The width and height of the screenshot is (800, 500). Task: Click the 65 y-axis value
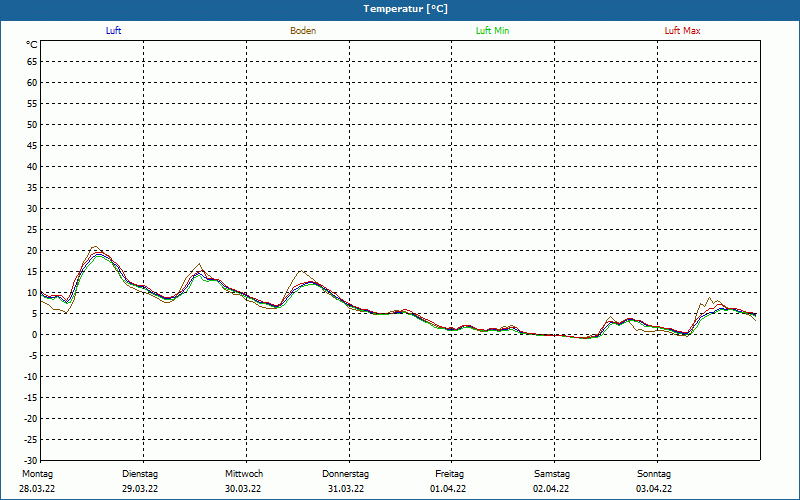click(32, 62)
